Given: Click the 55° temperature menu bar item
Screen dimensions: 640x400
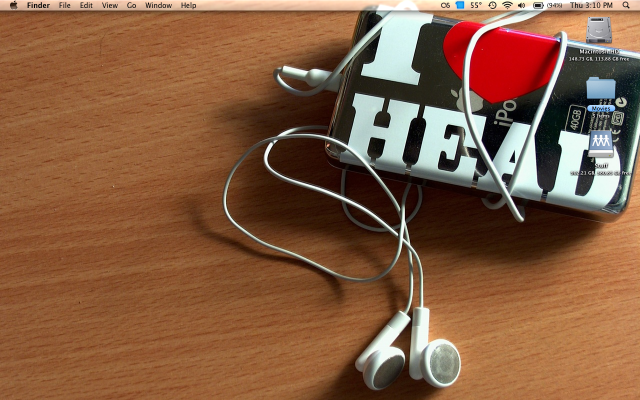Looking at the screenshot, I should [x=476, y=5].
